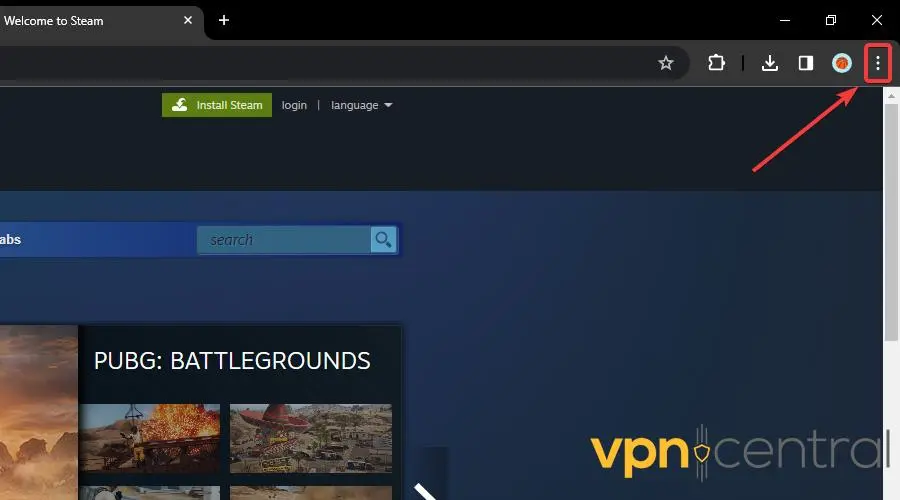Expand the language dropdown

pos(361,105)
